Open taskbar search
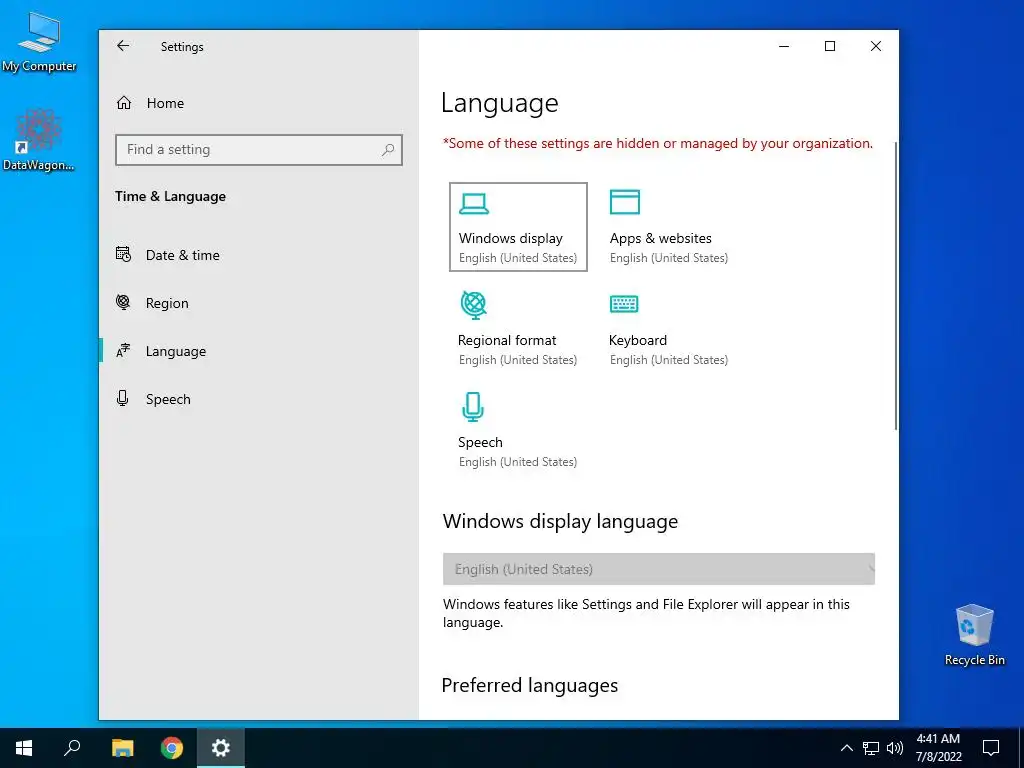The height and width of the screenshot is (768, 1024). 72,748
